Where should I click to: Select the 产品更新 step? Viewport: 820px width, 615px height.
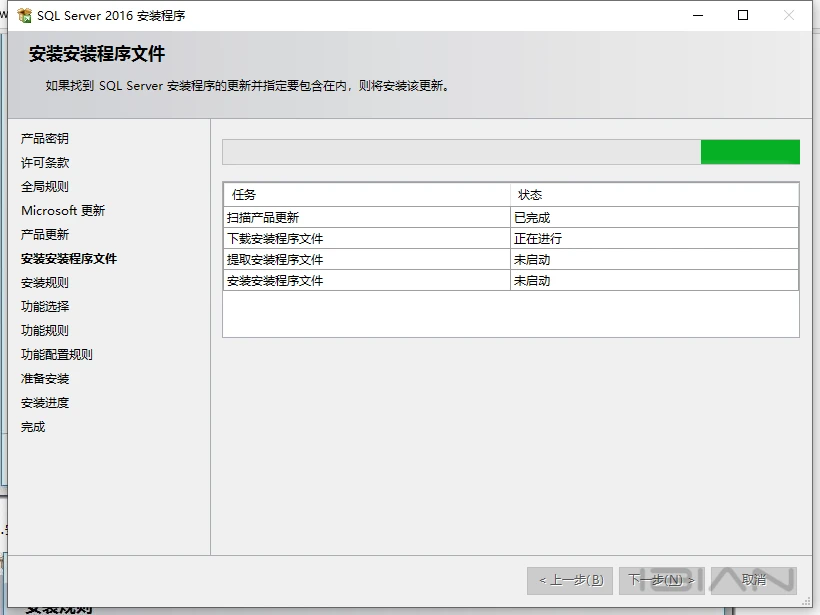pyautogui.click(x=45, y=235)
